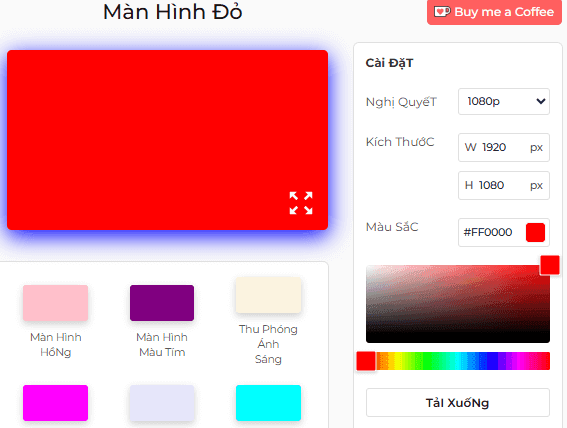The height and width of the screenshot is (428, 567).
Task: Click the saturation-brightness gradient picker area
Action: coord(458,304)
